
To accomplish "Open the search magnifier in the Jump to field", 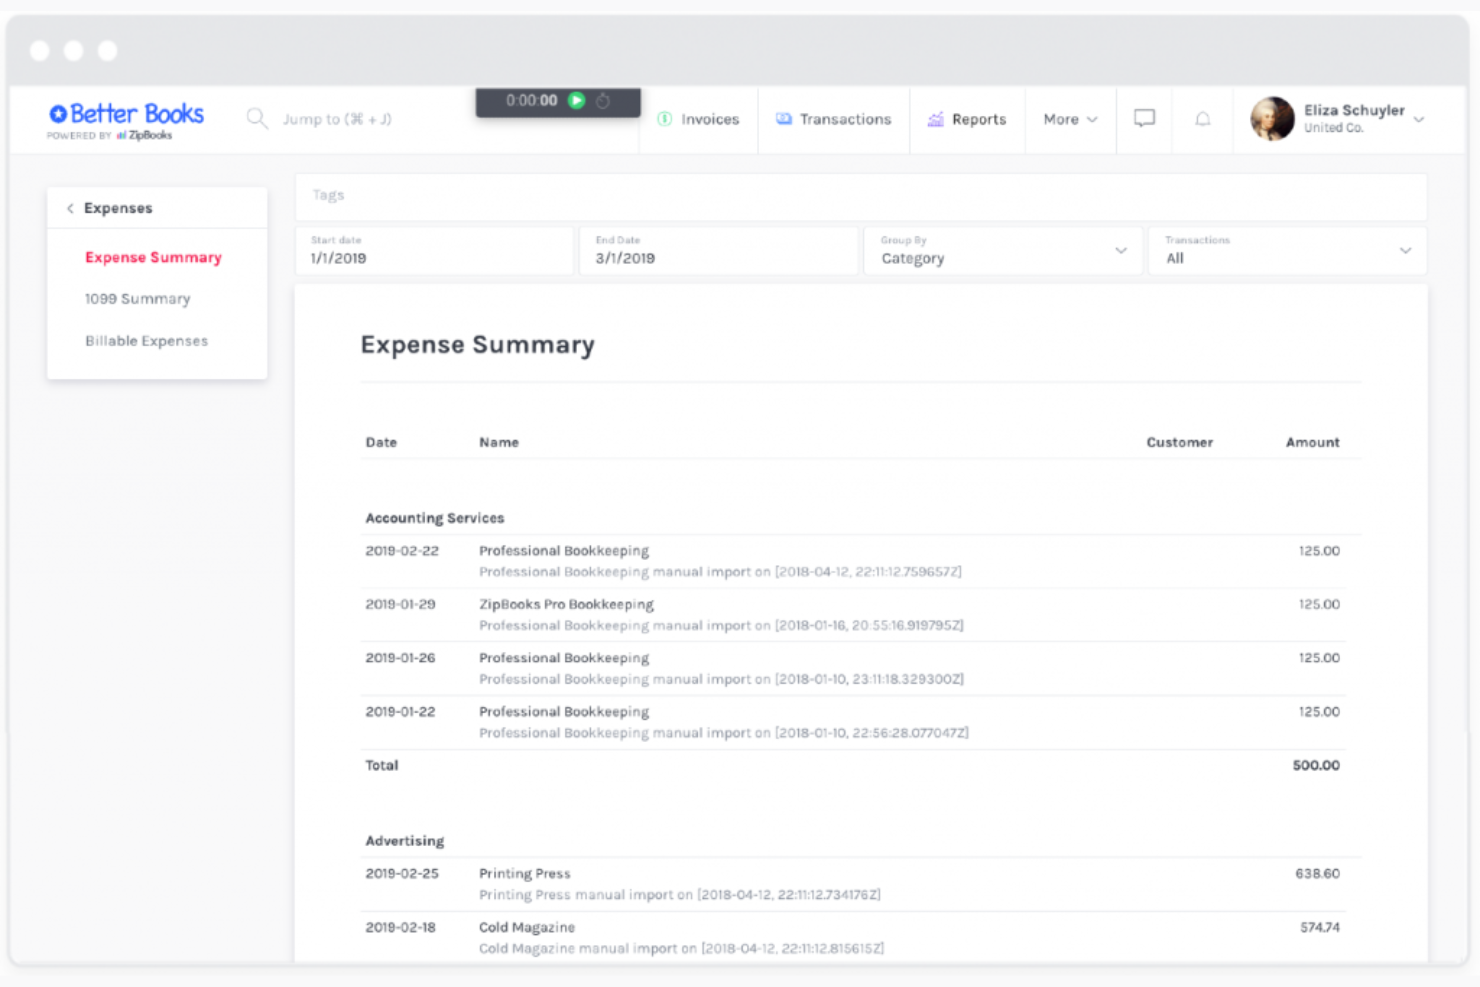I will [x=257, y=119].
